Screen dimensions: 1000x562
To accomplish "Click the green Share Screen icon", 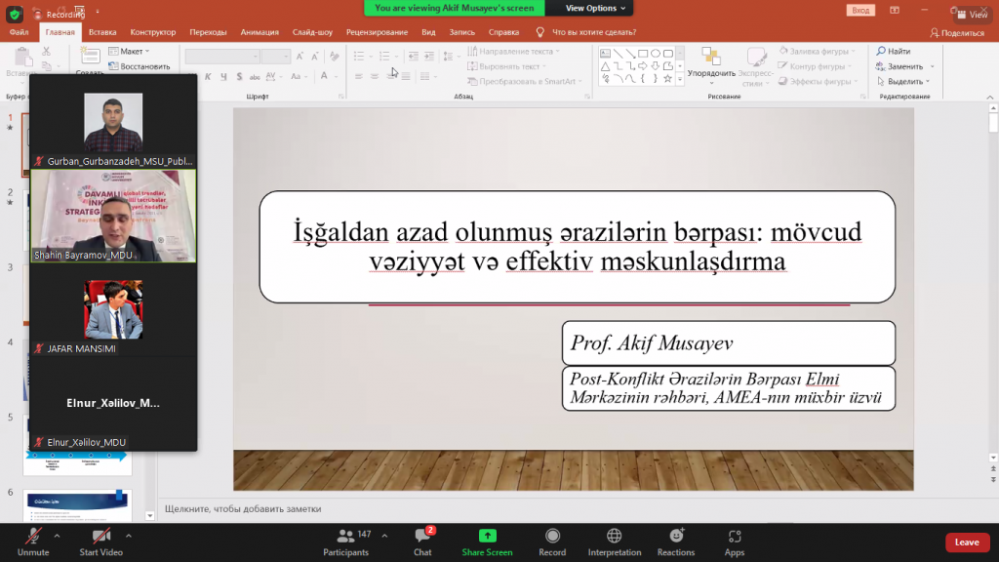I will (487, 536).
